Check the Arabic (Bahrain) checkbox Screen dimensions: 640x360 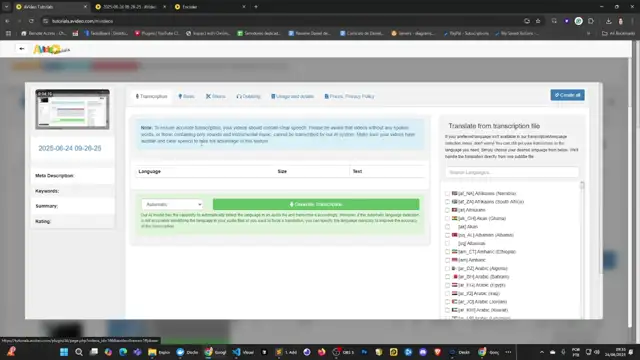pos(447,277)
